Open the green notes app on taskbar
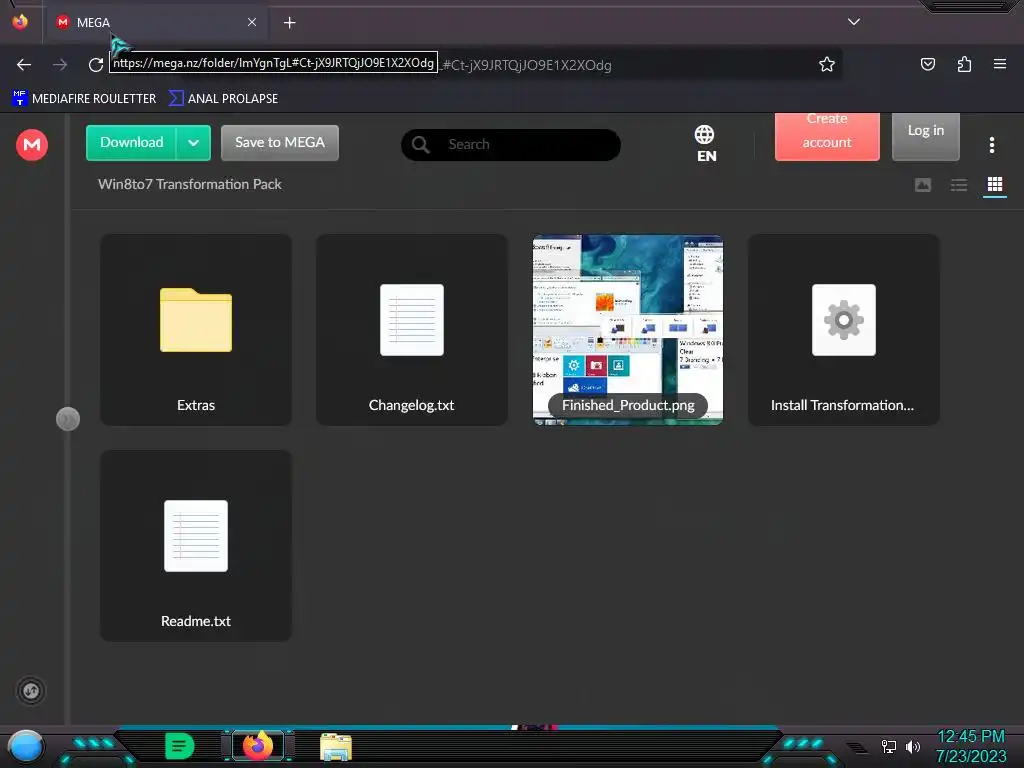The image size is (1024, 768). pyautogui.click(x=179, y=746)
